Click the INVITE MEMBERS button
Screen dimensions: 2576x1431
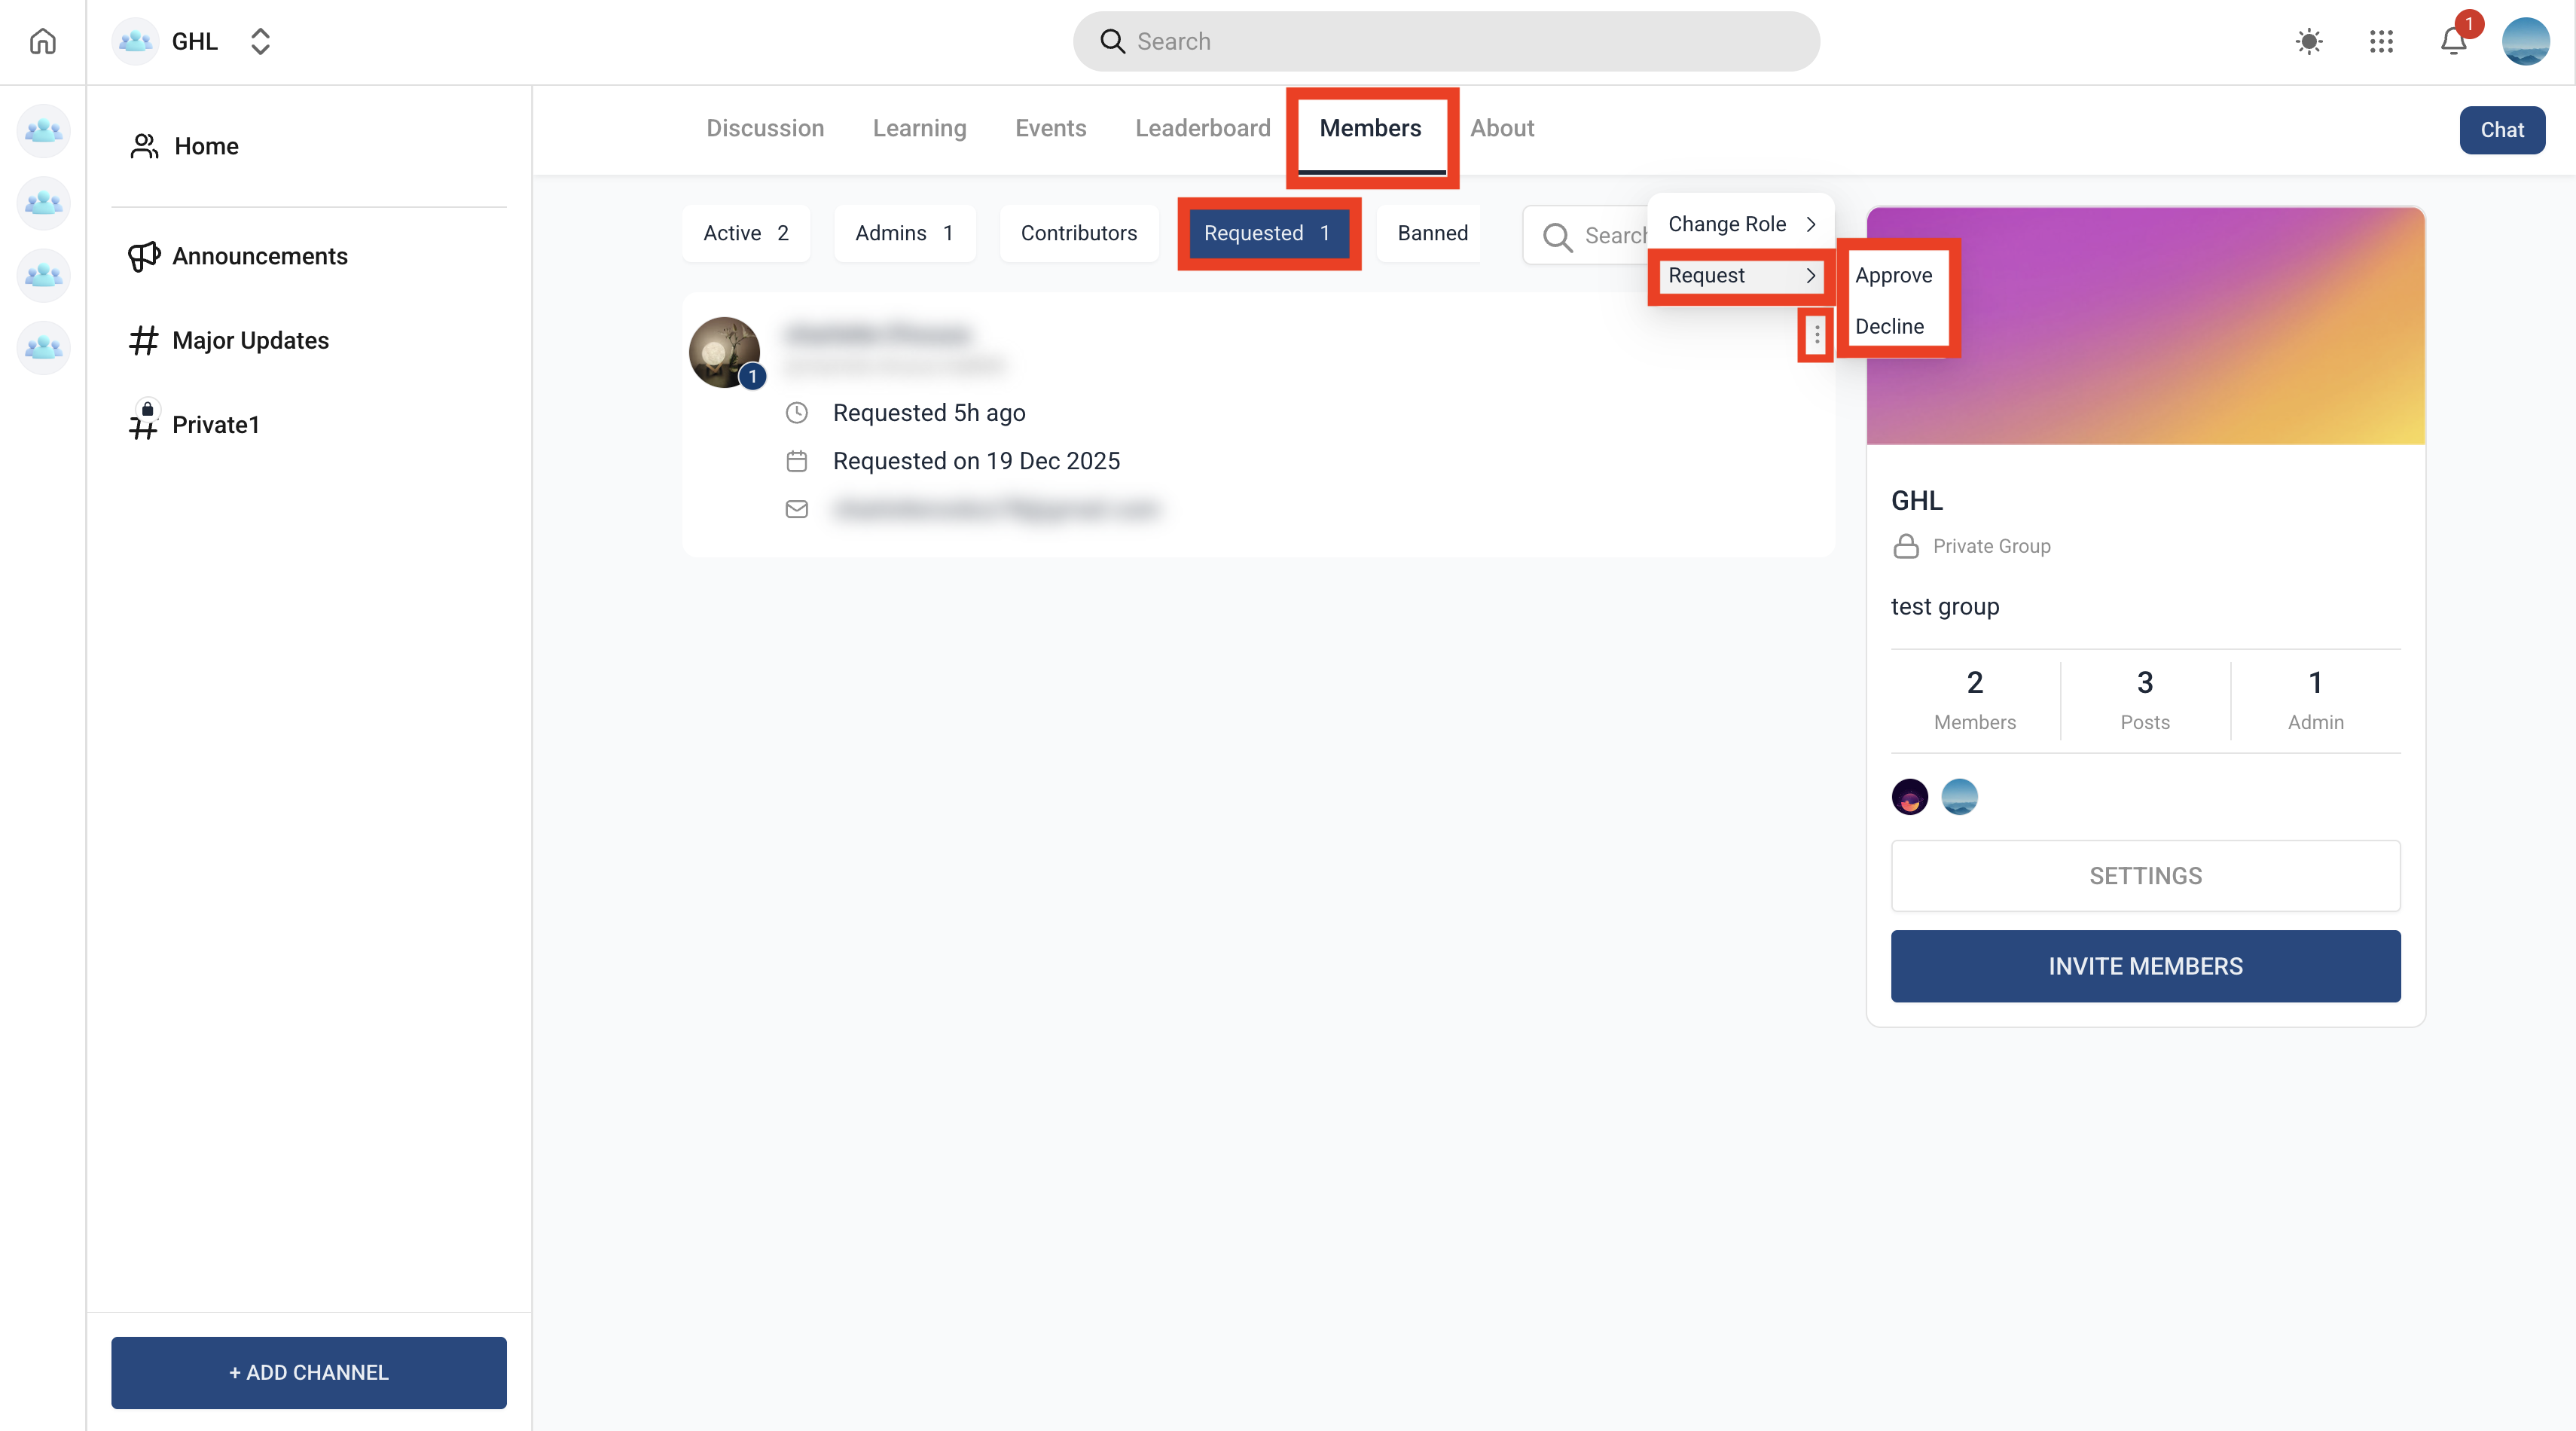coord(2145,966)
